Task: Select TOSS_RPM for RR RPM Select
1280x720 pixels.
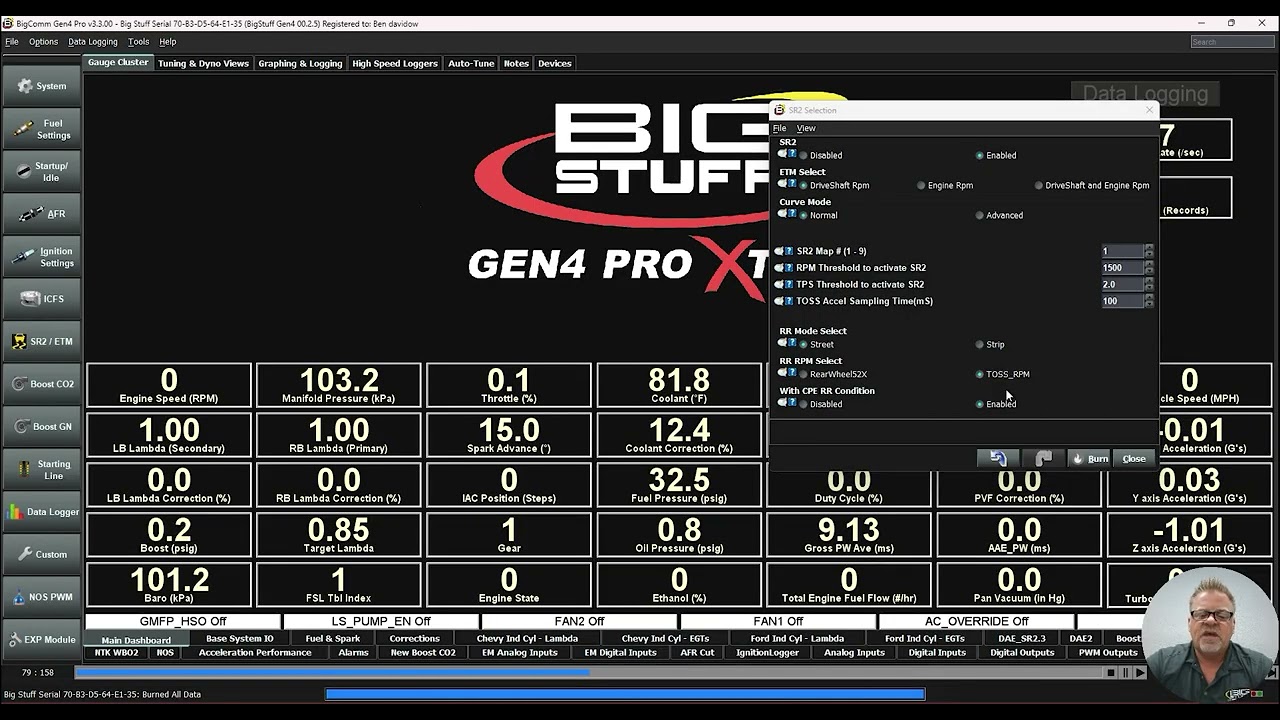Action: (x=1002, y=374)
